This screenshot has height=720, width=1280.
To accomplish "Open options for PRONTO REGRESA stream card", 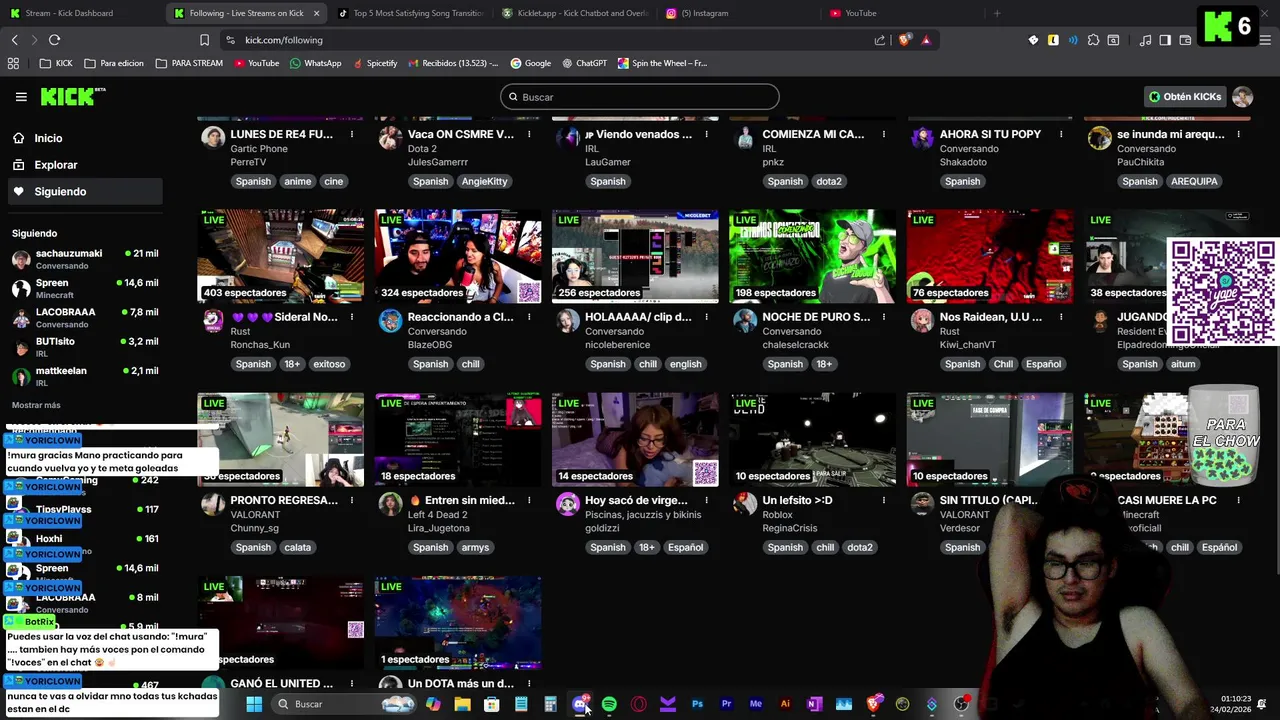I will [x=352, y=500].
